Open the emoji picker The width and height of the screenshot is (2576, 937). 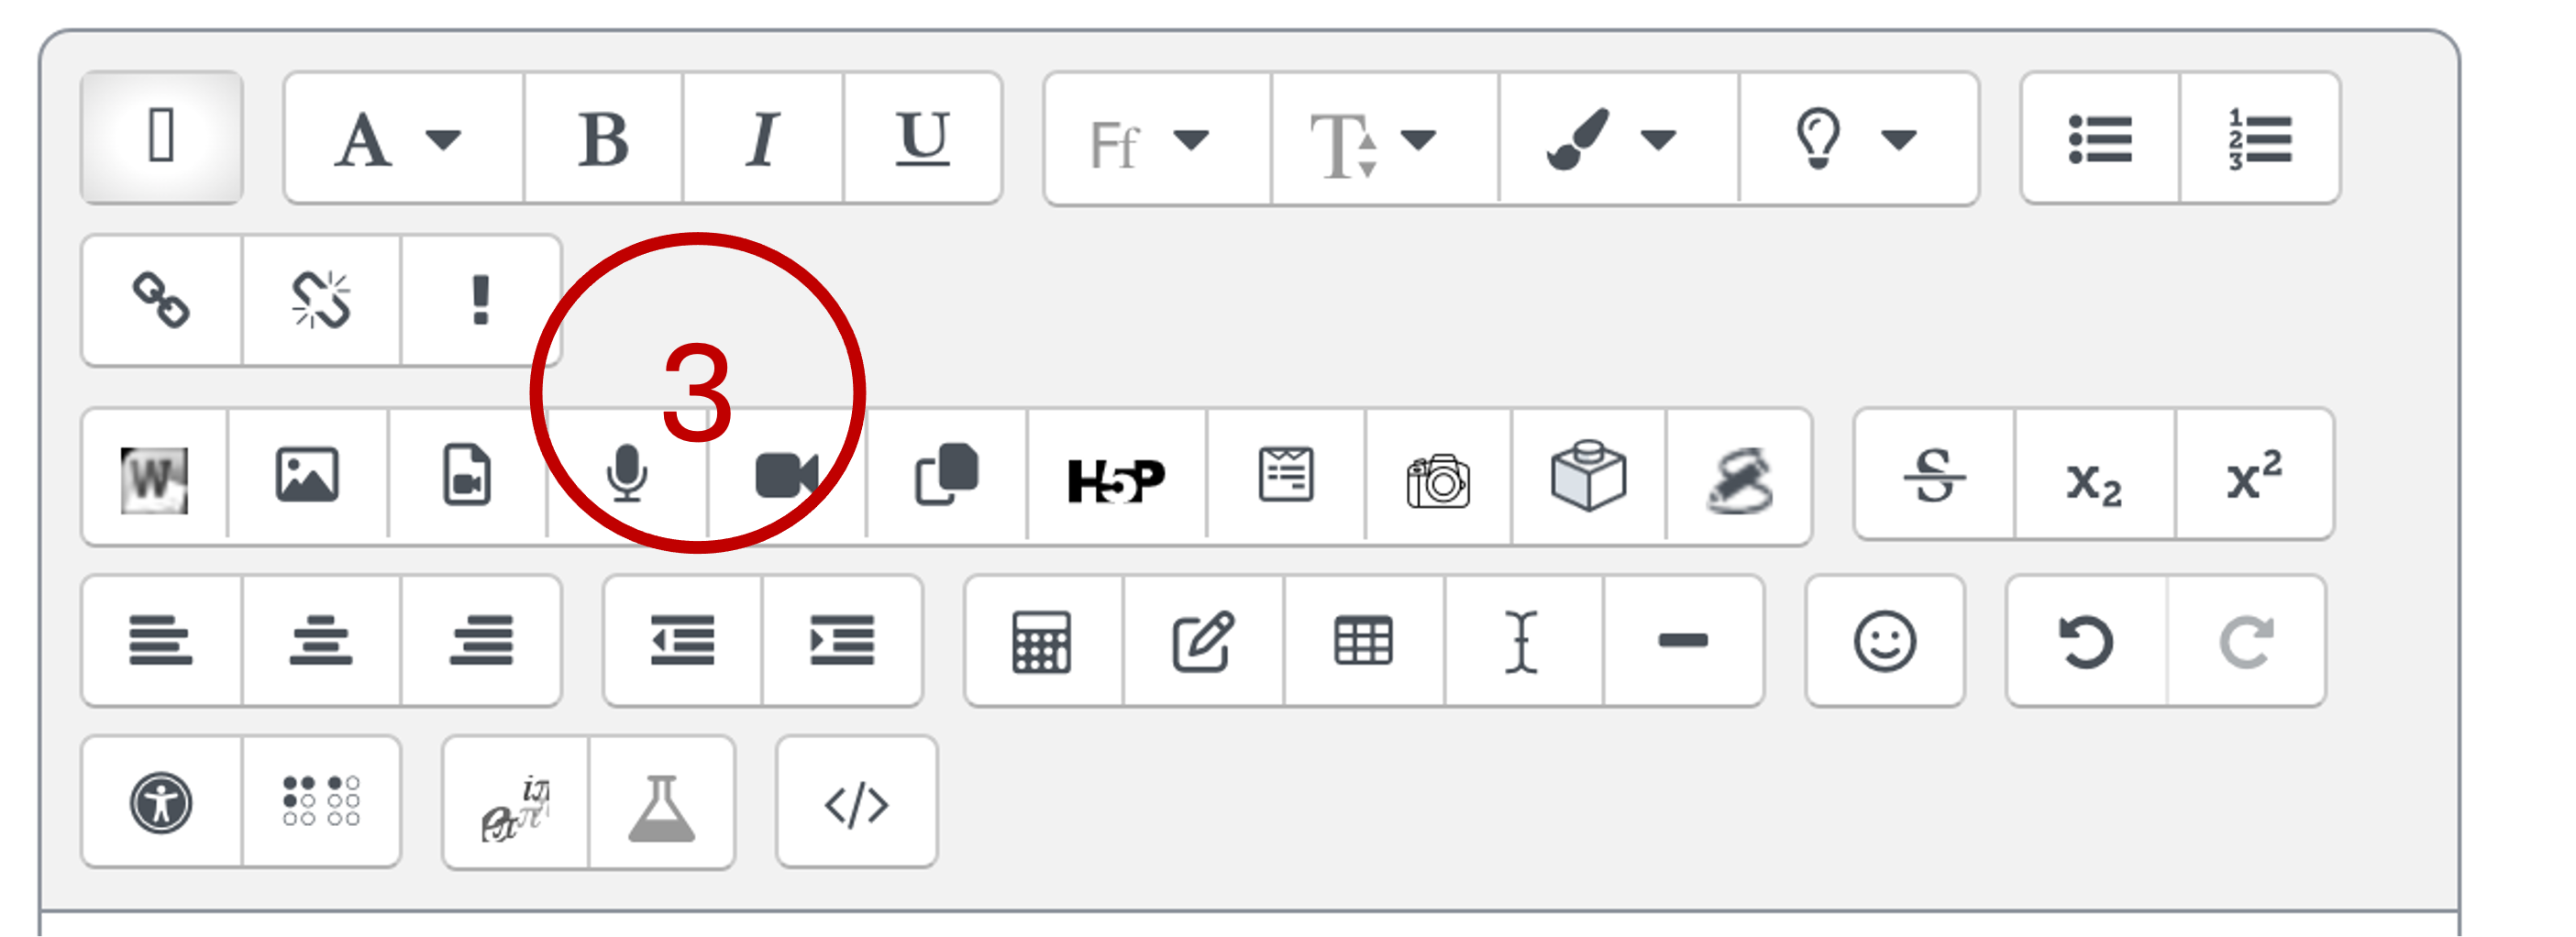1884,641
